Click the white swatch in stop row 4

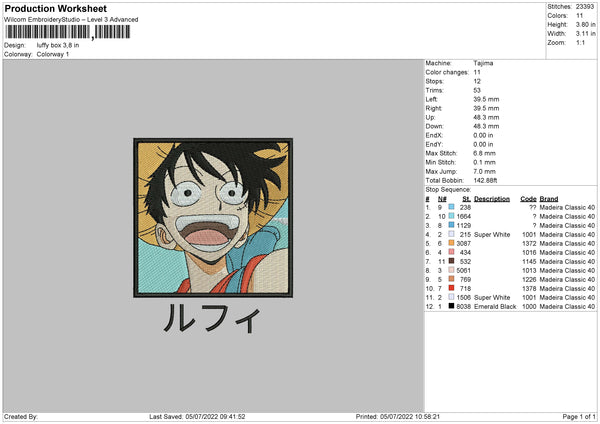click(x=452, y=234)
